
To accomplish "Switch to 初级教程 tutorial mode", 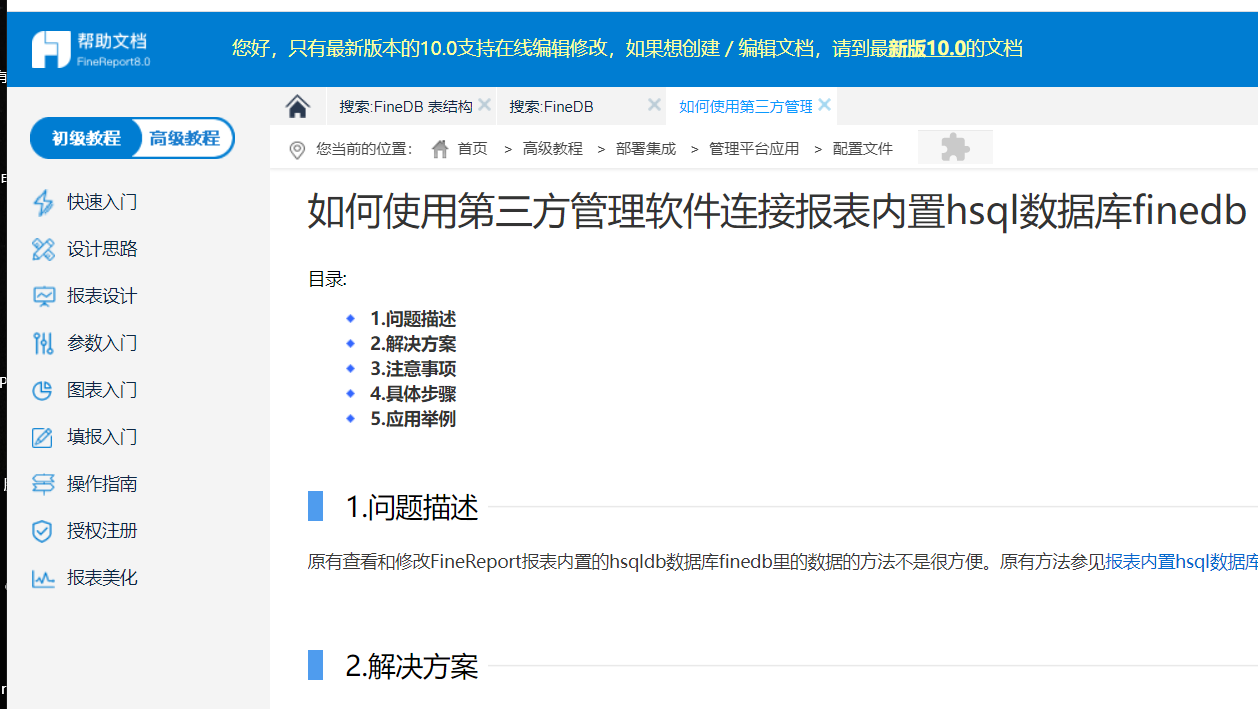I will pyautogui.click(x=86, y=138).
